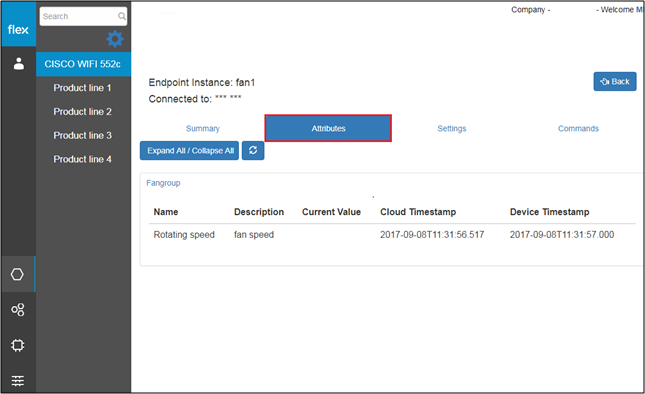The height and width of the screenshot is (394, 645).
Task: Click Expand All / Collapse All button
Action: click(190, 151)
